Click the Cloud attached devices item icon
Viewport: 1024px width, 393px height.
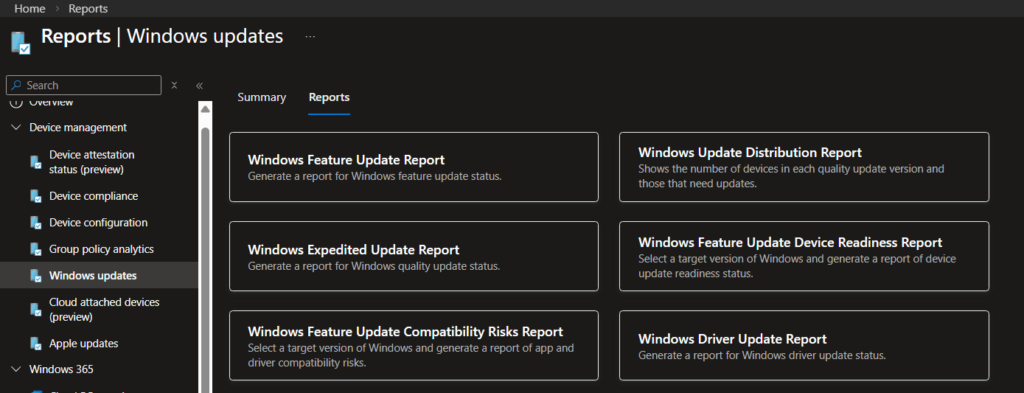[36, 309]
